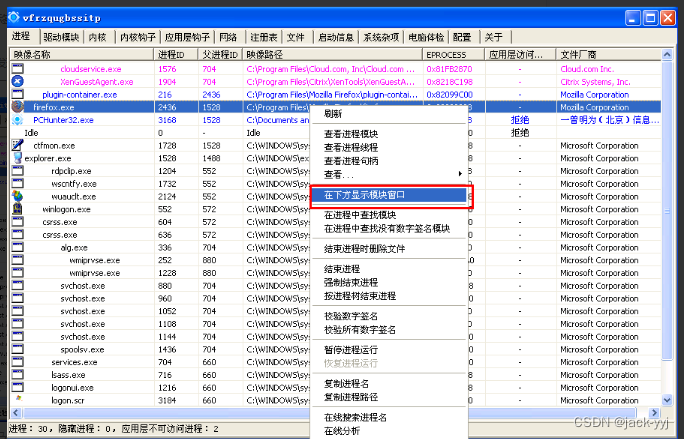Choose 暂停进程运行 menu entry
This screenshot has width=684, height=439.
coord(389,350)
